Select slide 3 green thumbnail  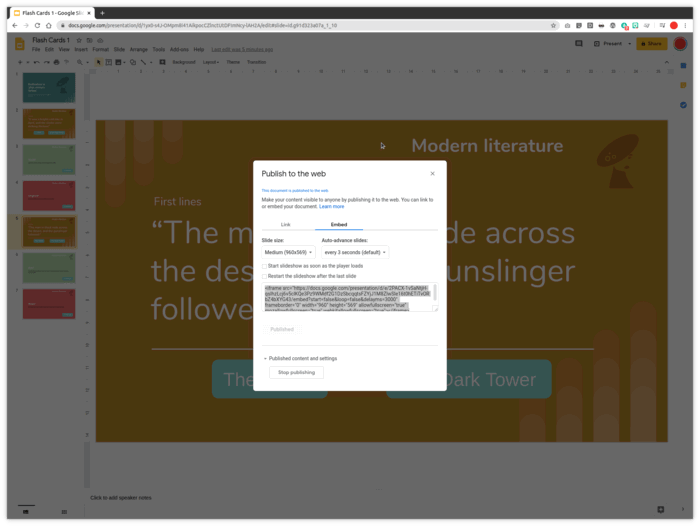click(49, 160)
